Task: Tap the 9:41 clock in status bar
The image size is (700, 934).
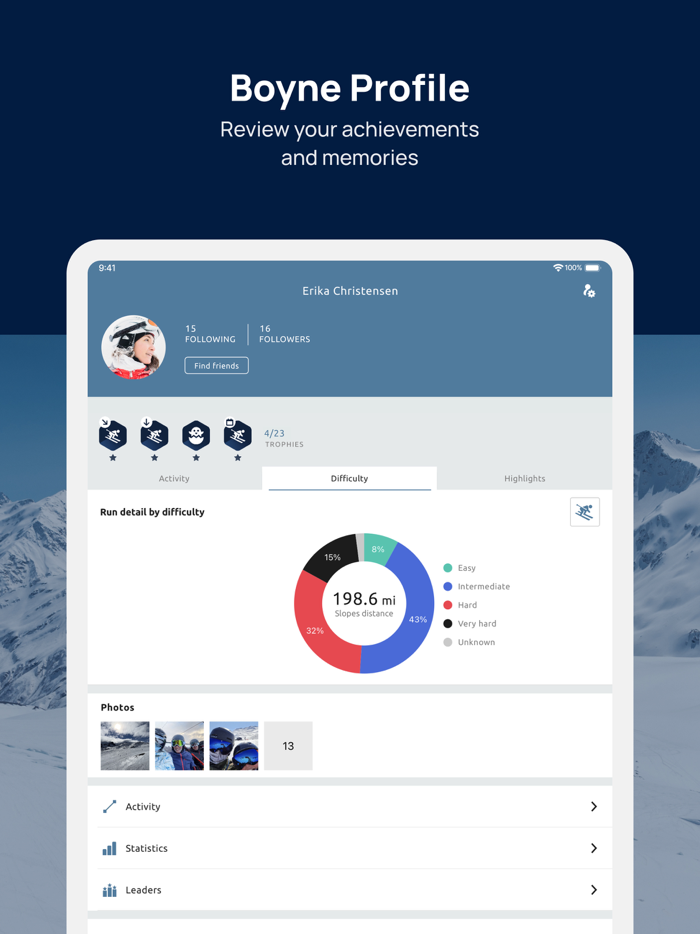Action: [107, 268]
